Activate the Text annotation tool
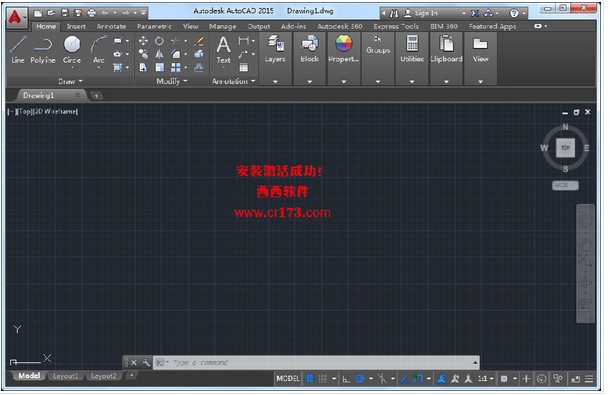This screenshot has height=395, width=610. click(x=223, y=50)
